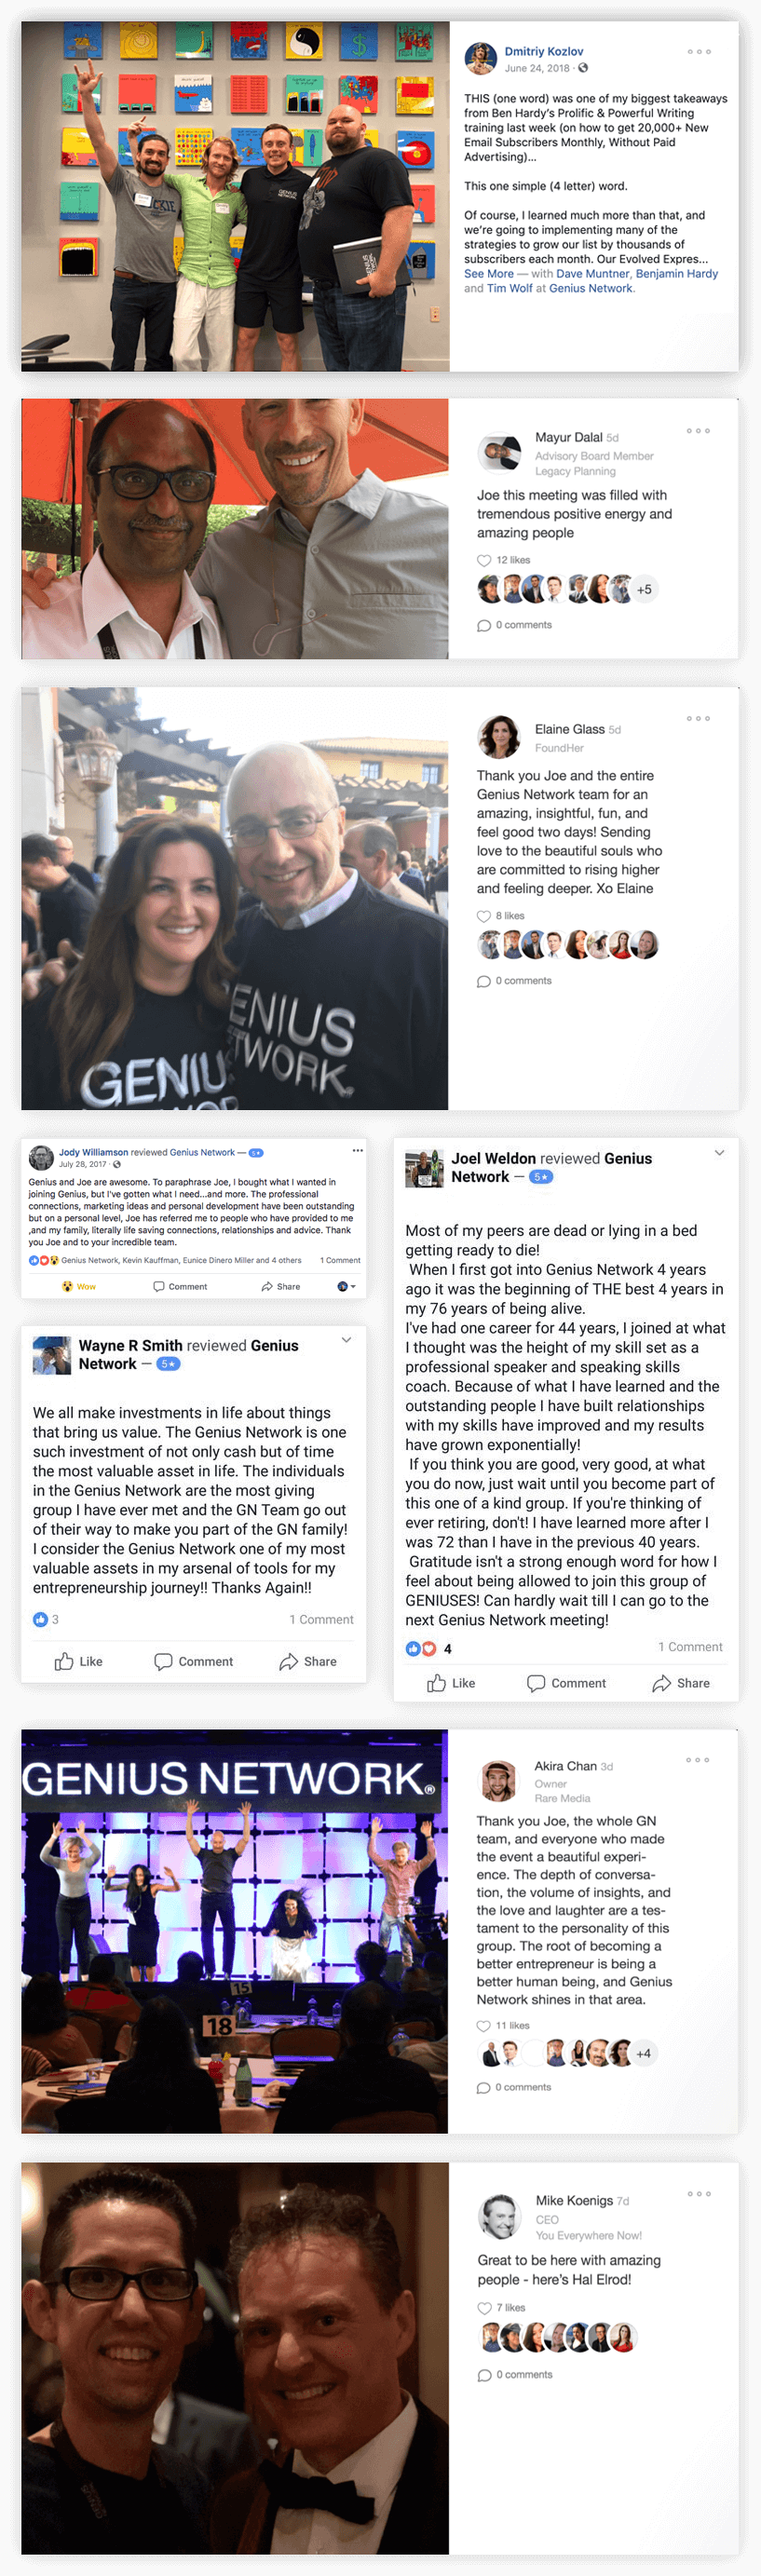Expand the chevron menu on Wayne R Smith's review
761x2576 pixels.
pos(346,1340)
